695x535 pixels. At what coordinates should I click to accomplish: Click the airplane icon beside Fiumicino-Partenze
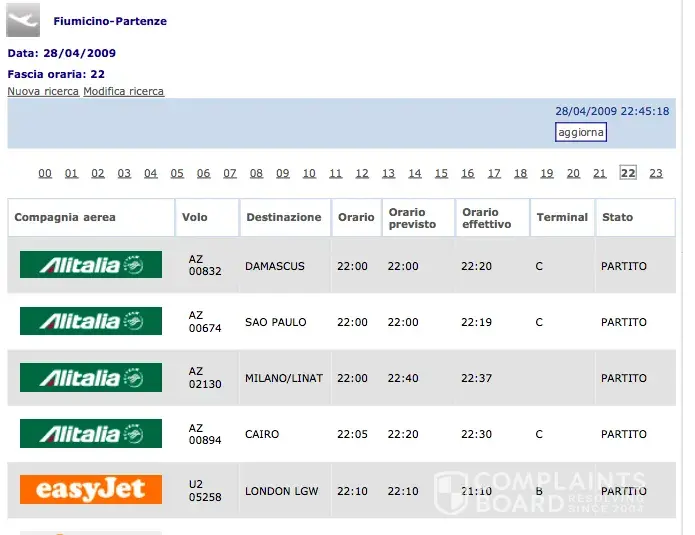[x=23, y=20]
